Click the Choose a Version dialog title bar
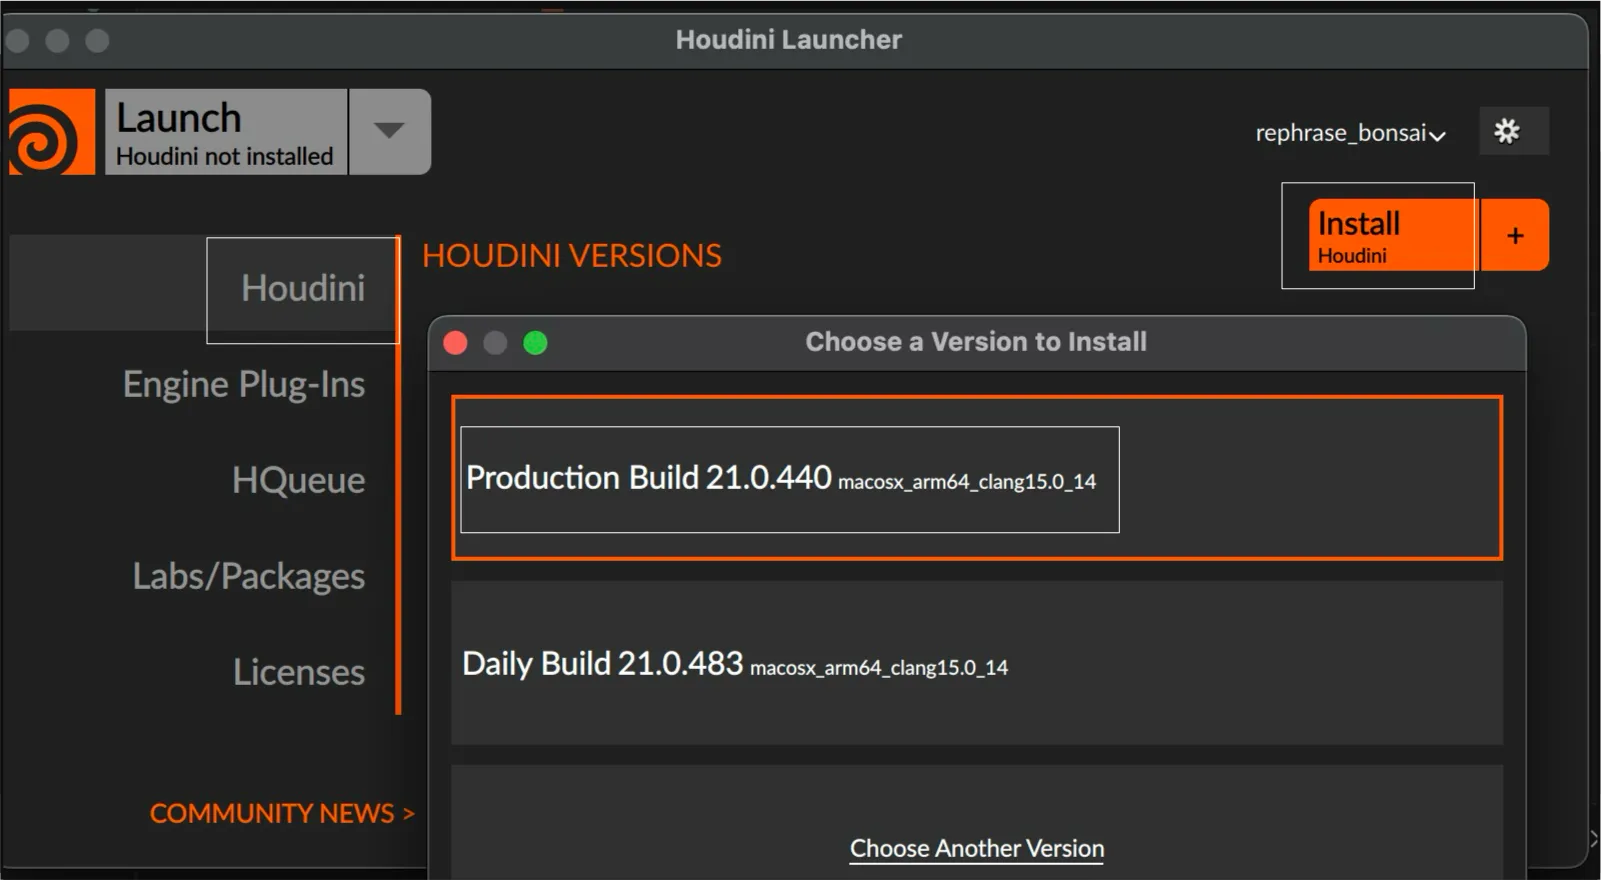 [975, 341]
